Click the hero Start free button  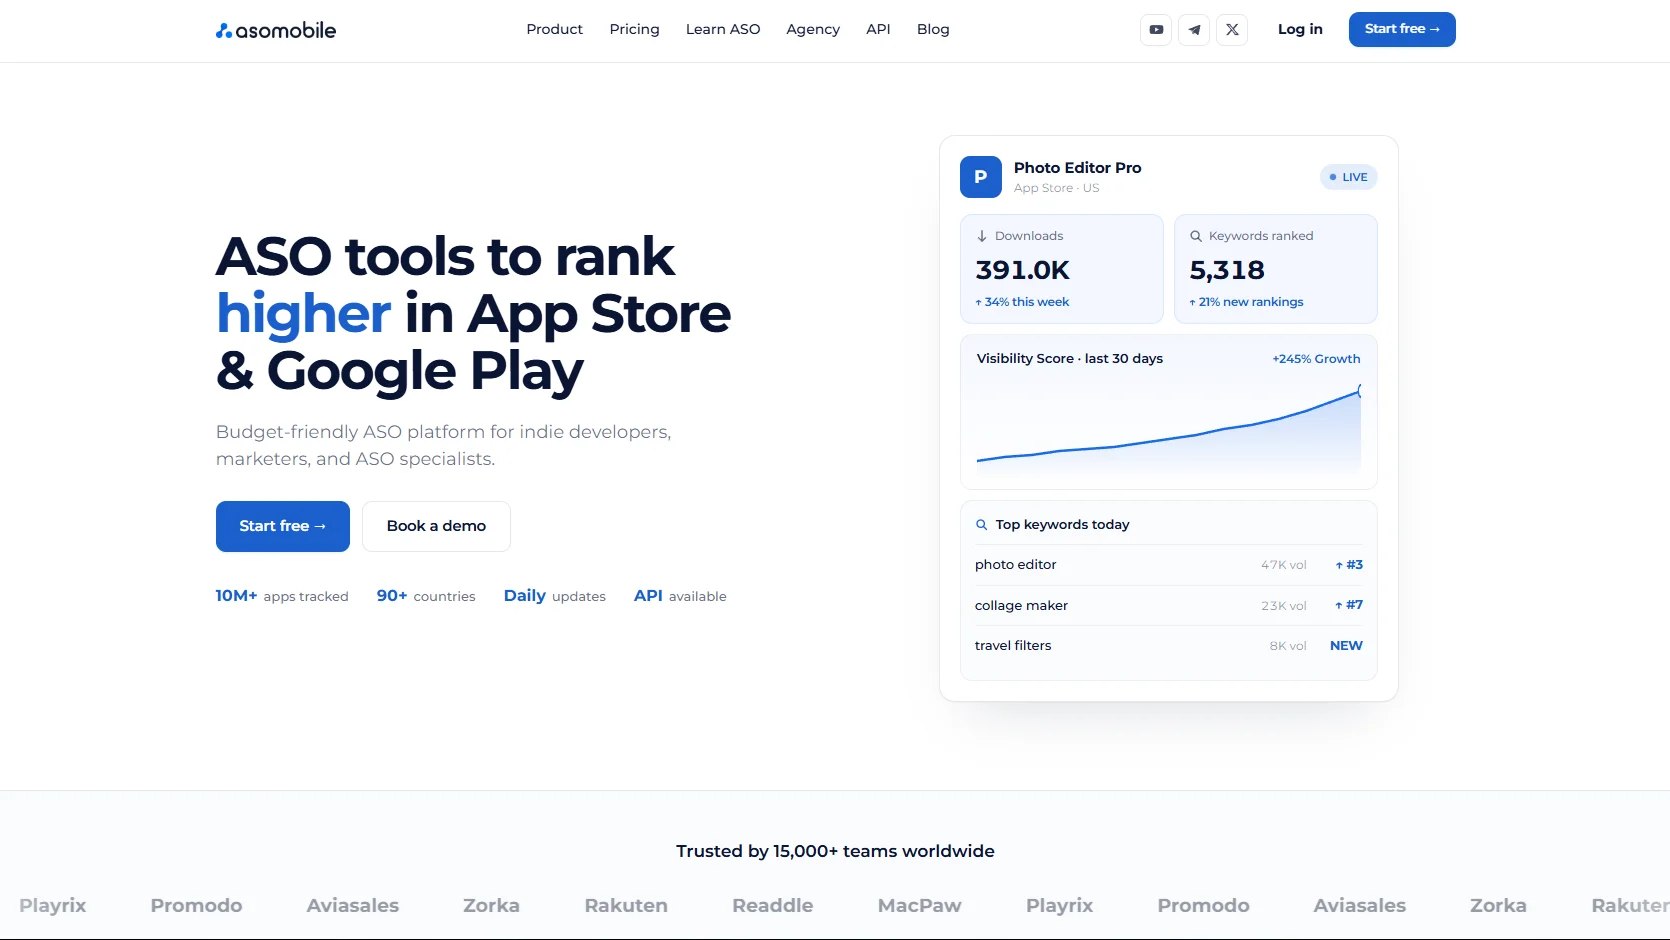tap(283, 526)
